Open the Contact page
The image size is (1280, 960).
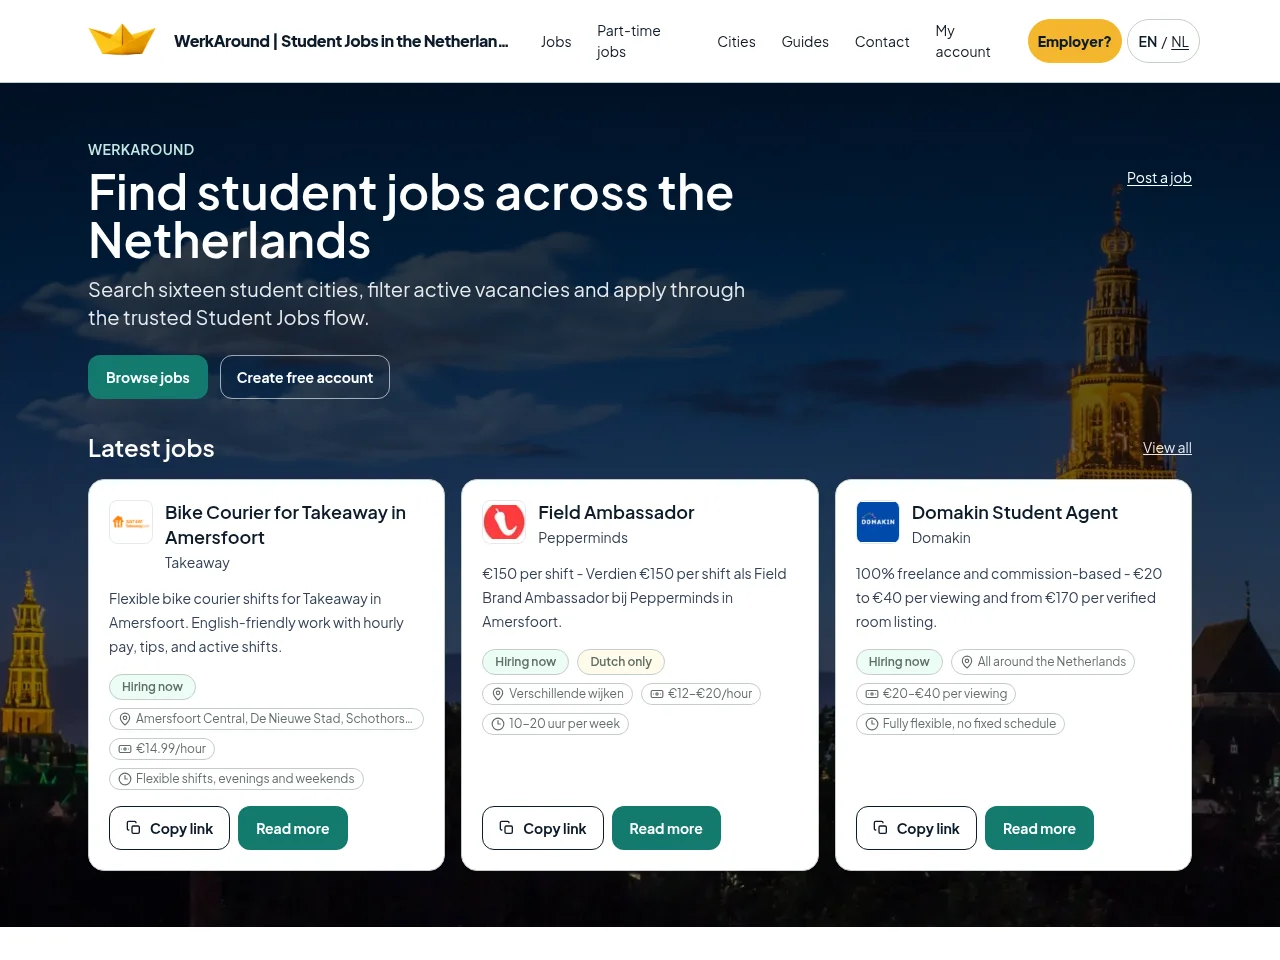(x=882, y=41)
